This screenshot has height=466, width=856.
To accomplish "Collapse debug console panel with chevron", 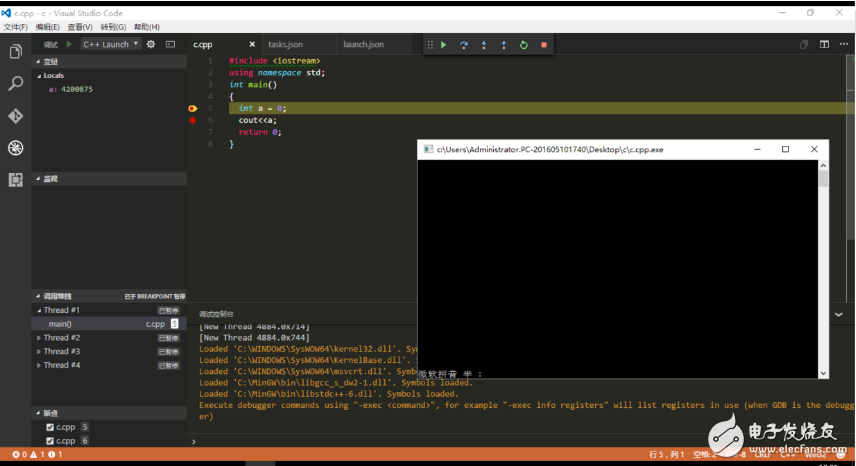I will pyautogui.click(x=839, y=314).
